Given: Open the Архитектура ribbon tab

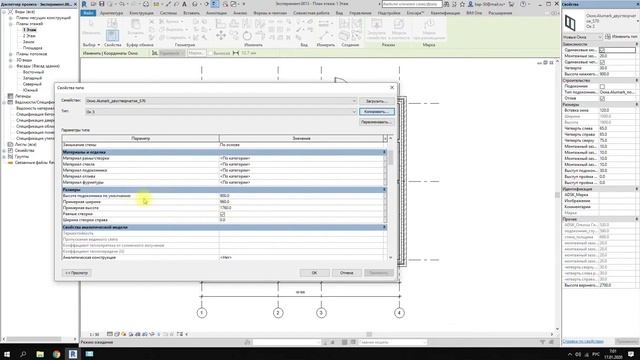Looking at the screenshot, I should [111, 13].
